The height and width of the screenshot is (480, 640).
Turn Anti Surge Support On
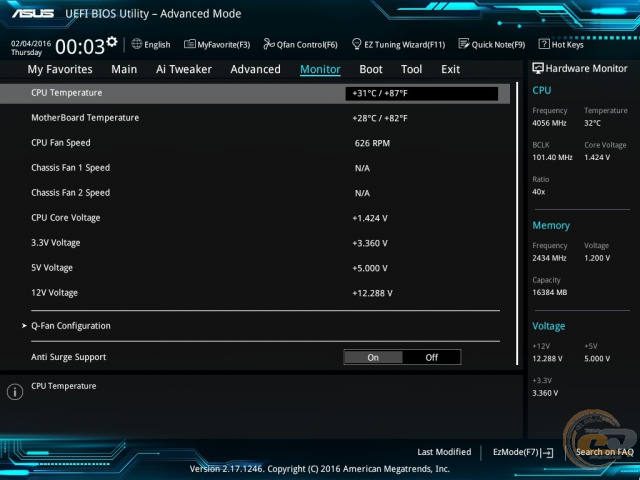(x=373, y=358)
